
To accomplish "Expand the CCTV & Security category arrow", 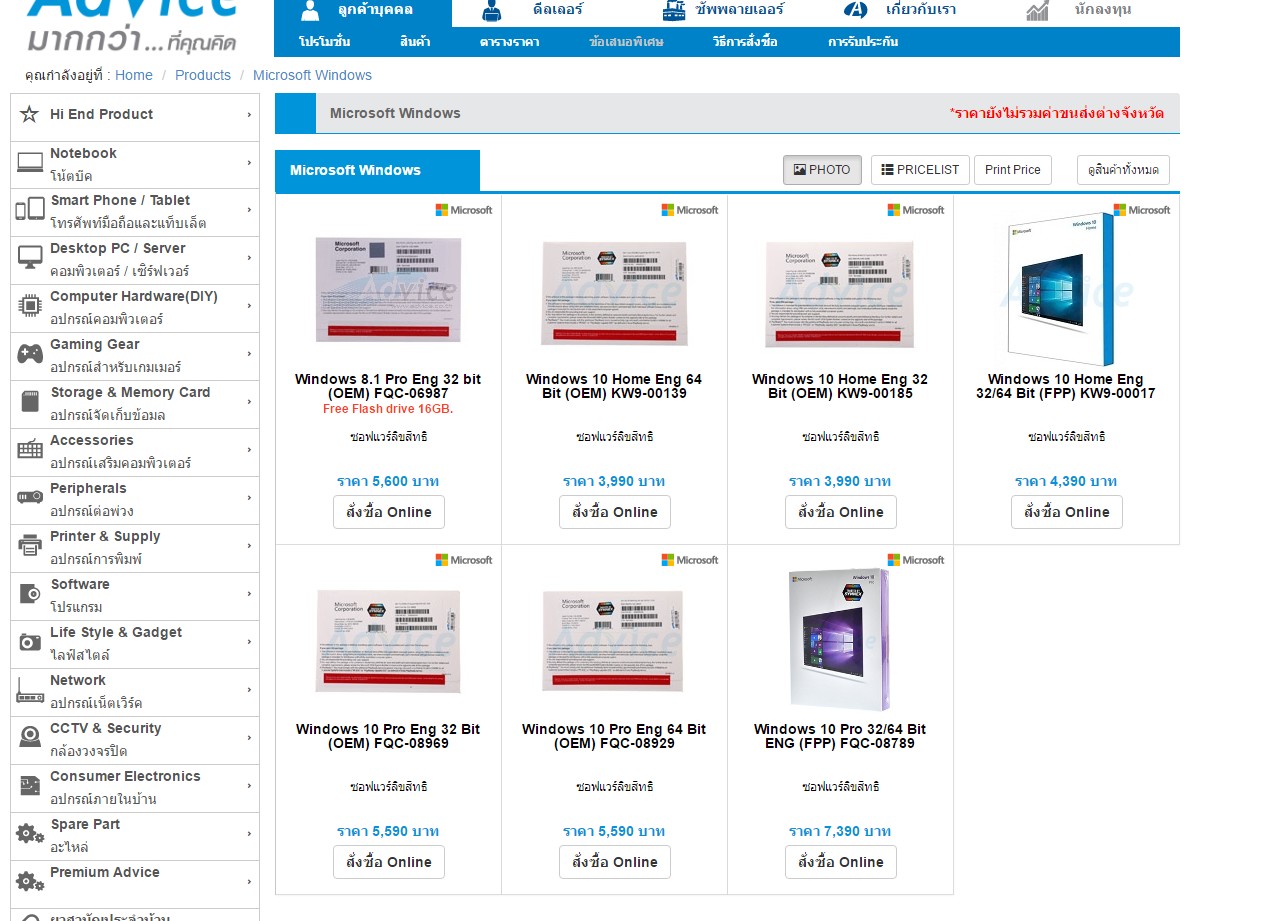I will pyautogui.click(x=249, y=739).
